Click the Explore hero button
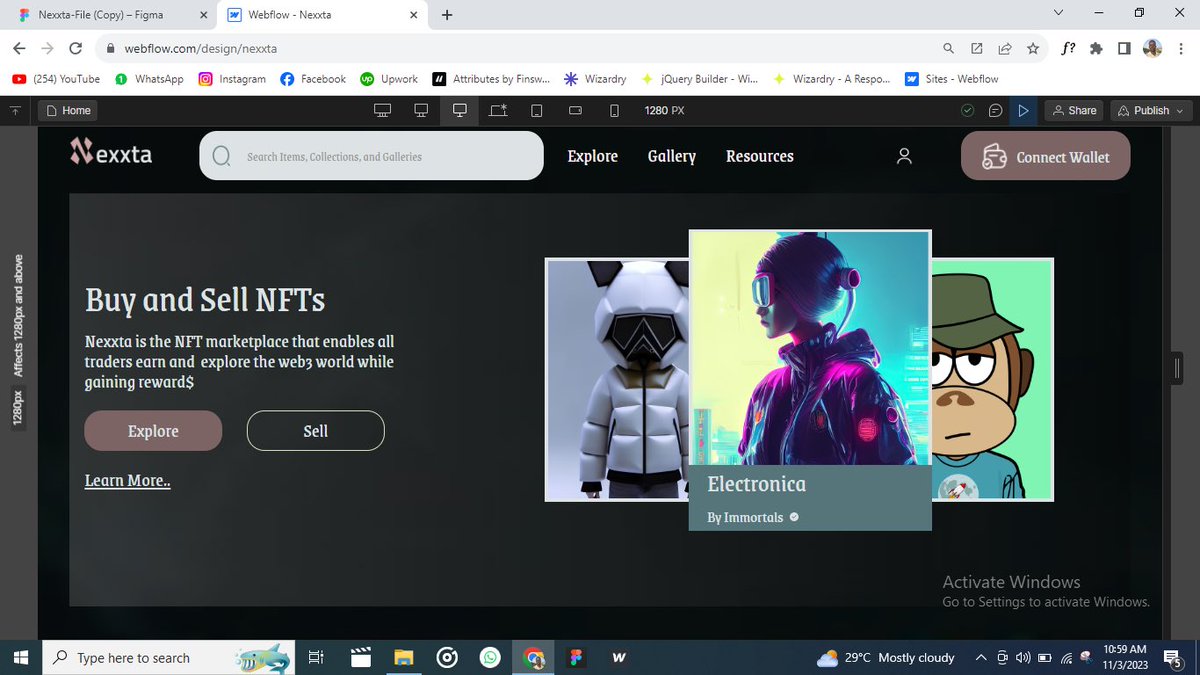 (x=153, y=431)
